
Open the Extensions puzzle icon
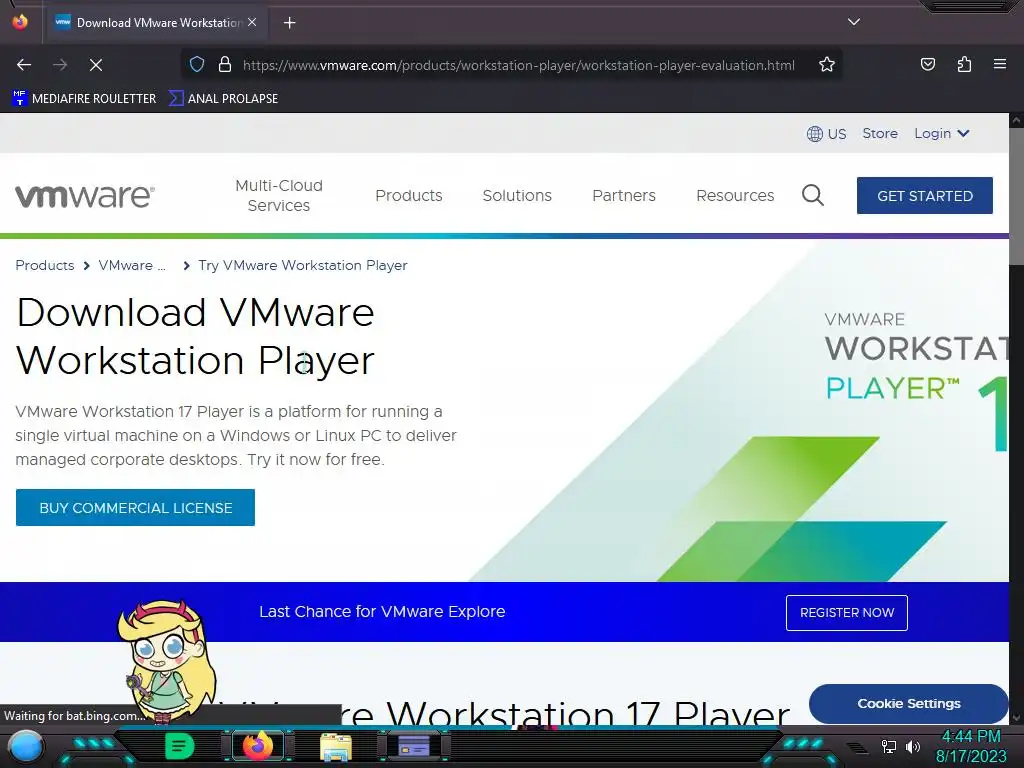(964, 65)
